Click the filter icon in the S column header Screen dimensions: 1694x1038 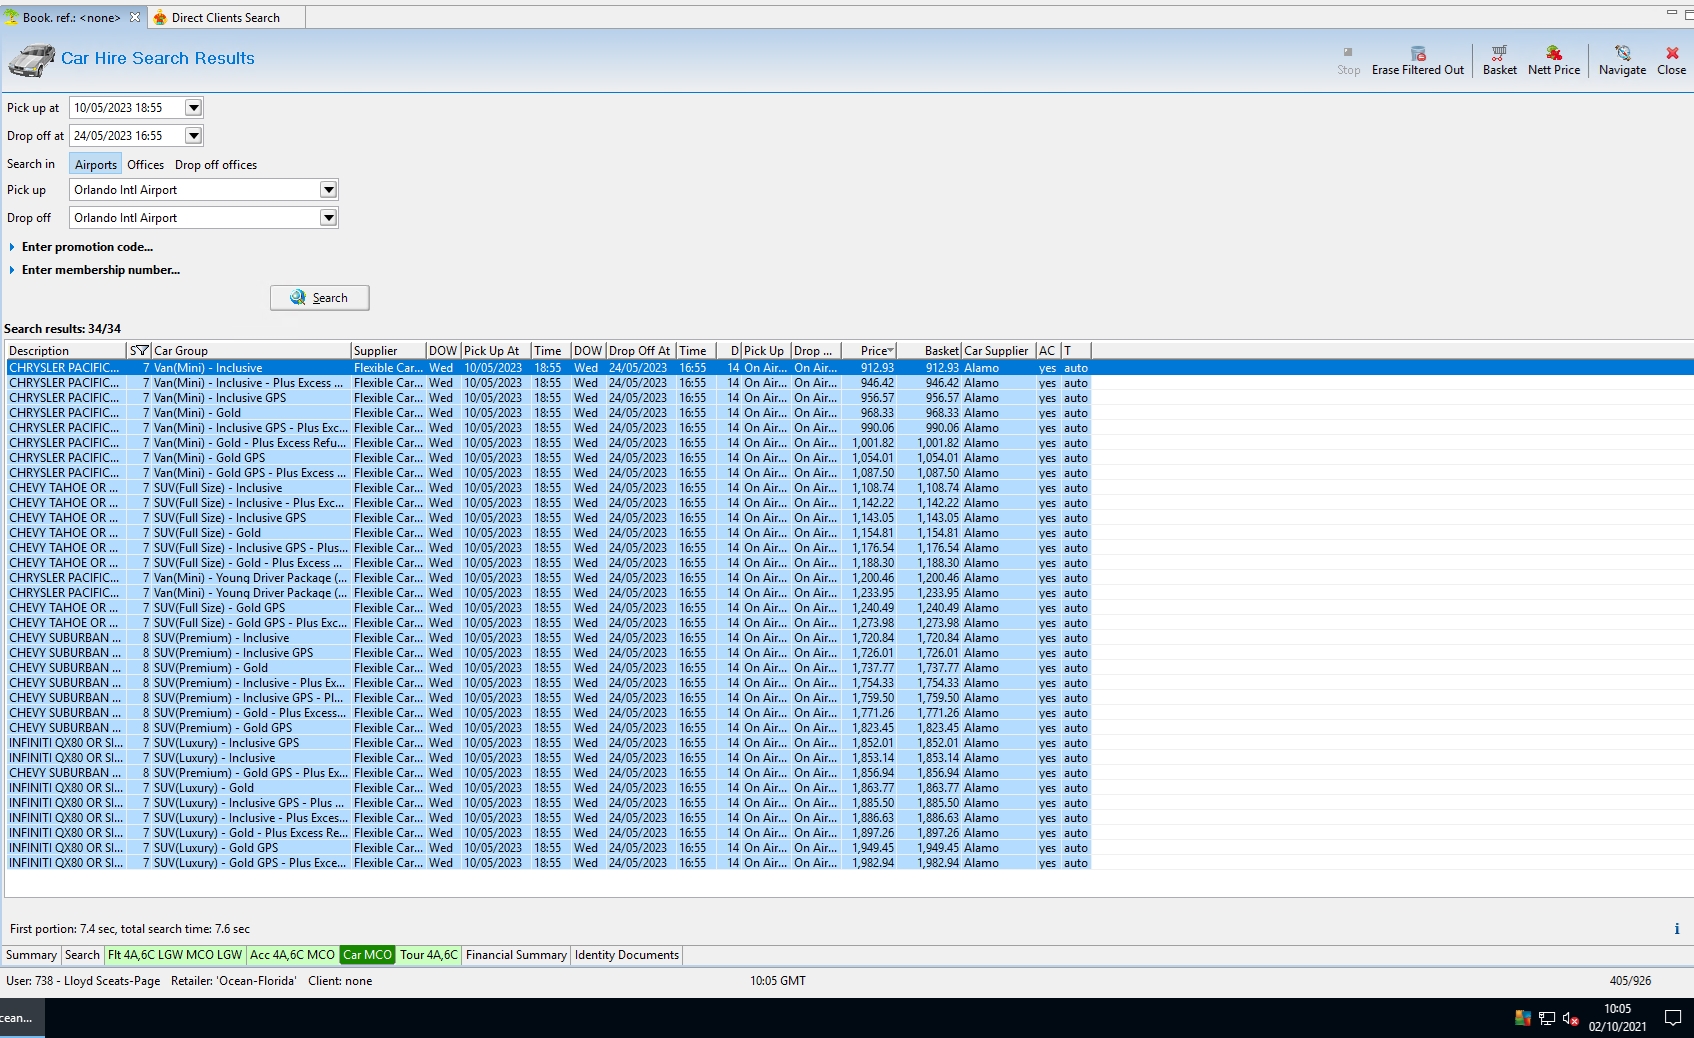tap(142, 351)
